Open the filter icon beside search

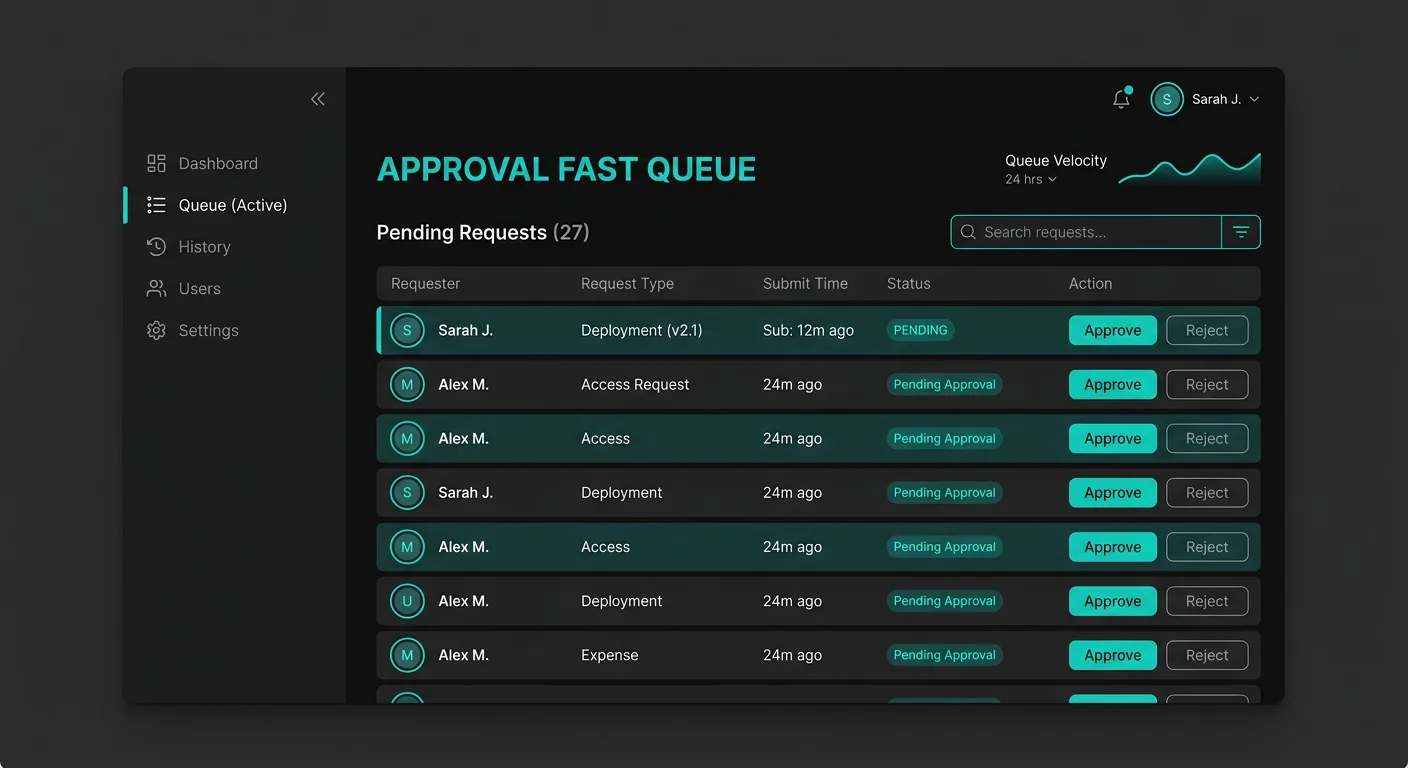(x=1241, y=232)
